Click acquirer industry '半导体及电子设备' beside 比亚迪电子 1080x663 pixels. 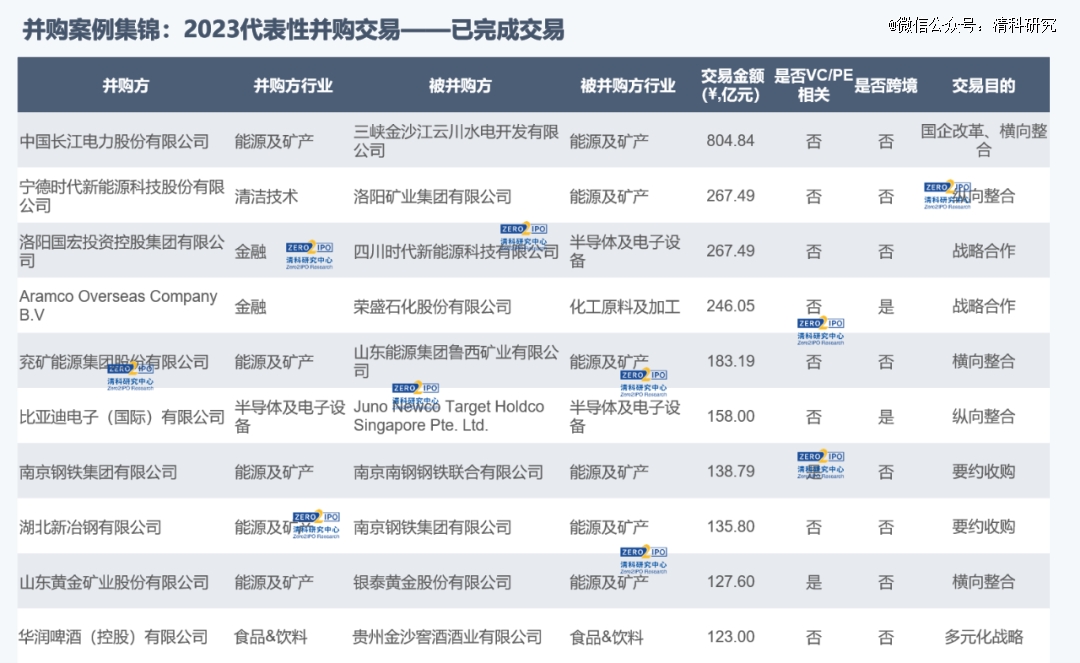point(290,417)
